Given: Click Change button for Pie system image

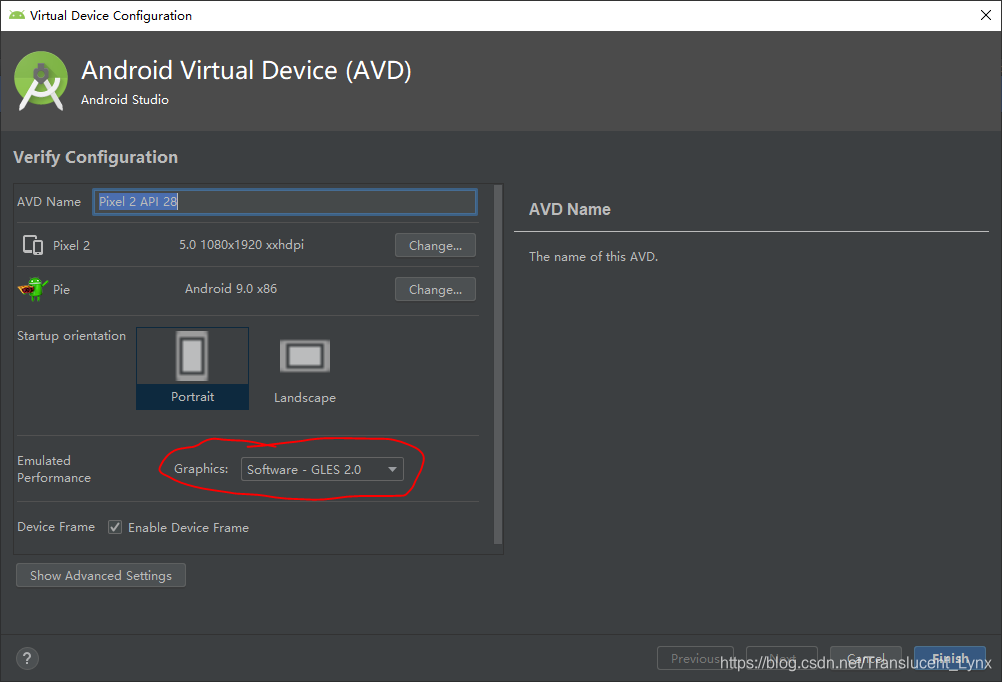Looking at the screenshot, I should point(435,290).
